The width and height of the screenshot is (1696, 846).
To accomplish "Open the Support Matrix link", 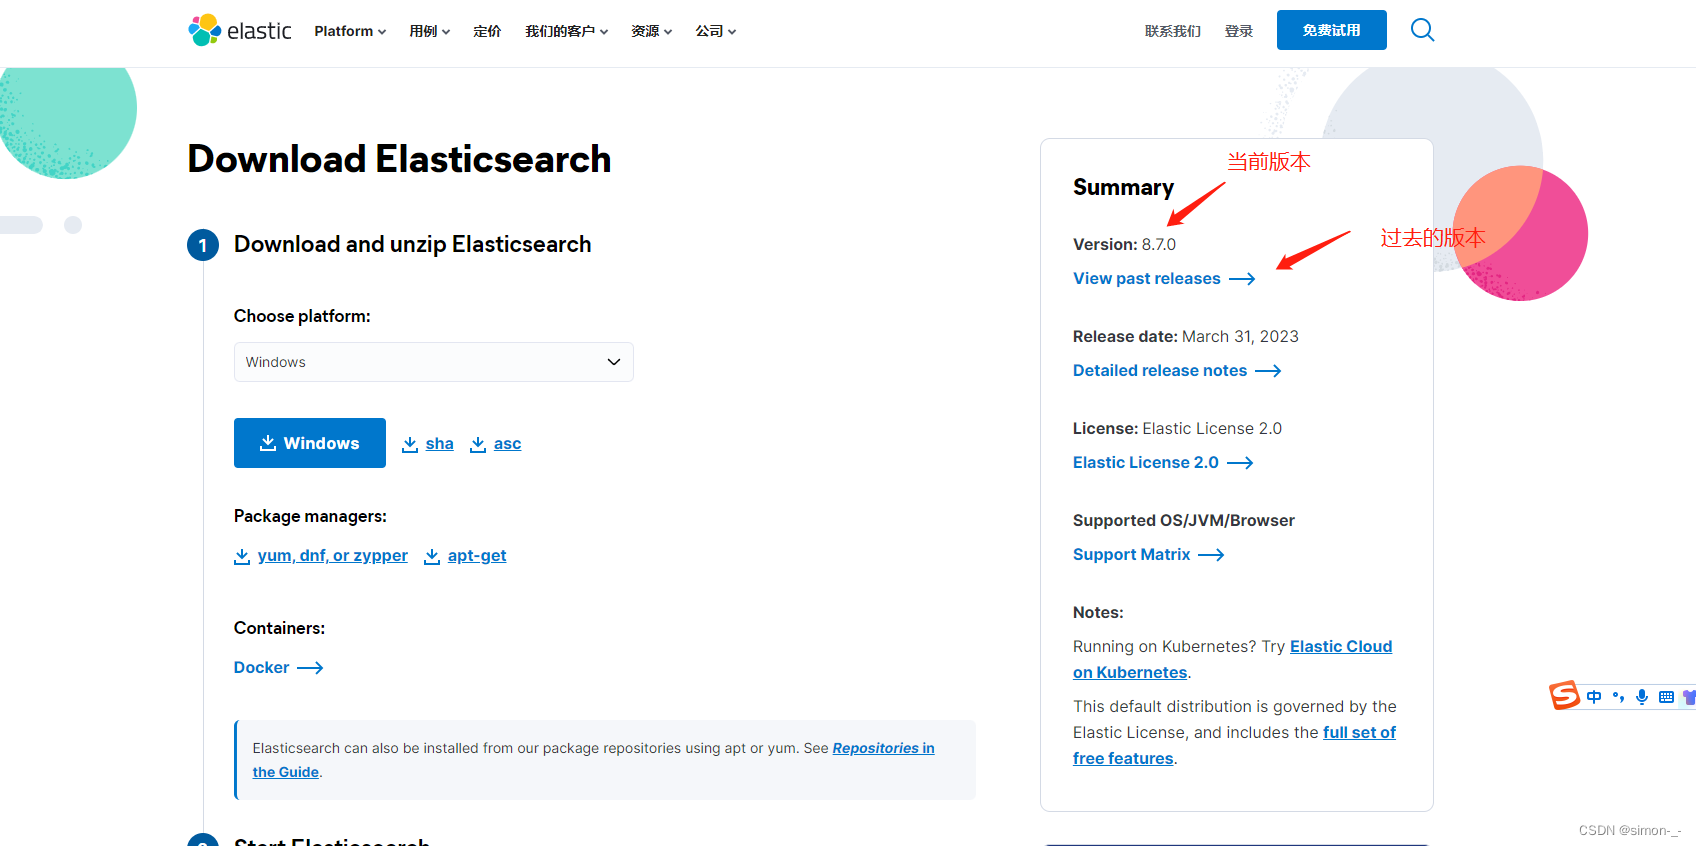I will click(1132, 555).
